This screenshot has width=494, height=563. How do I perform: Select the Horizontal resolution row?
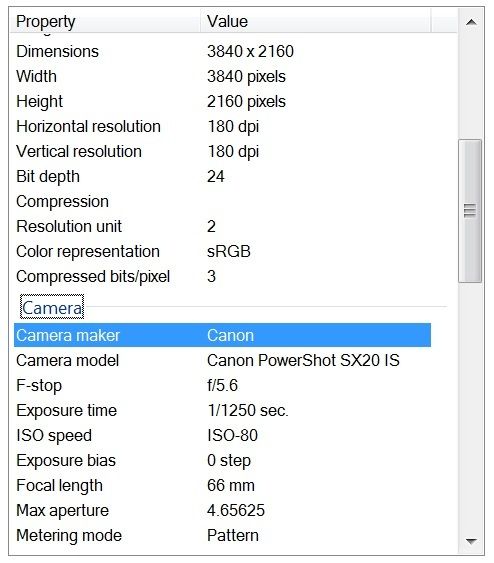pos(222,126)
